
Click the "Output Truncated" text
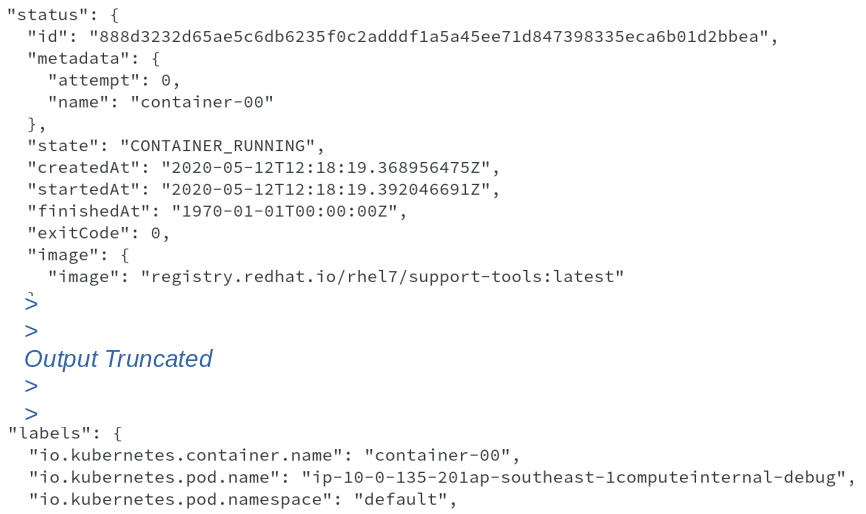coord(118,359)
